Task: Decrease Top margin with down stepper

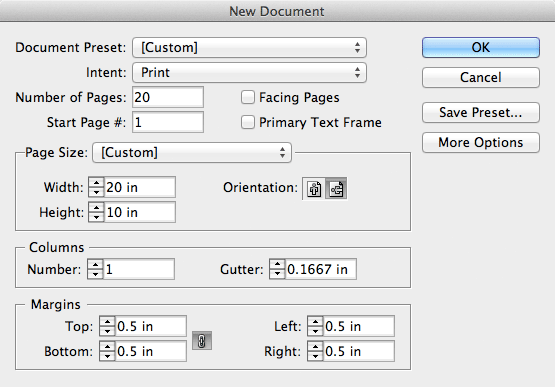Action: point(107,331)
